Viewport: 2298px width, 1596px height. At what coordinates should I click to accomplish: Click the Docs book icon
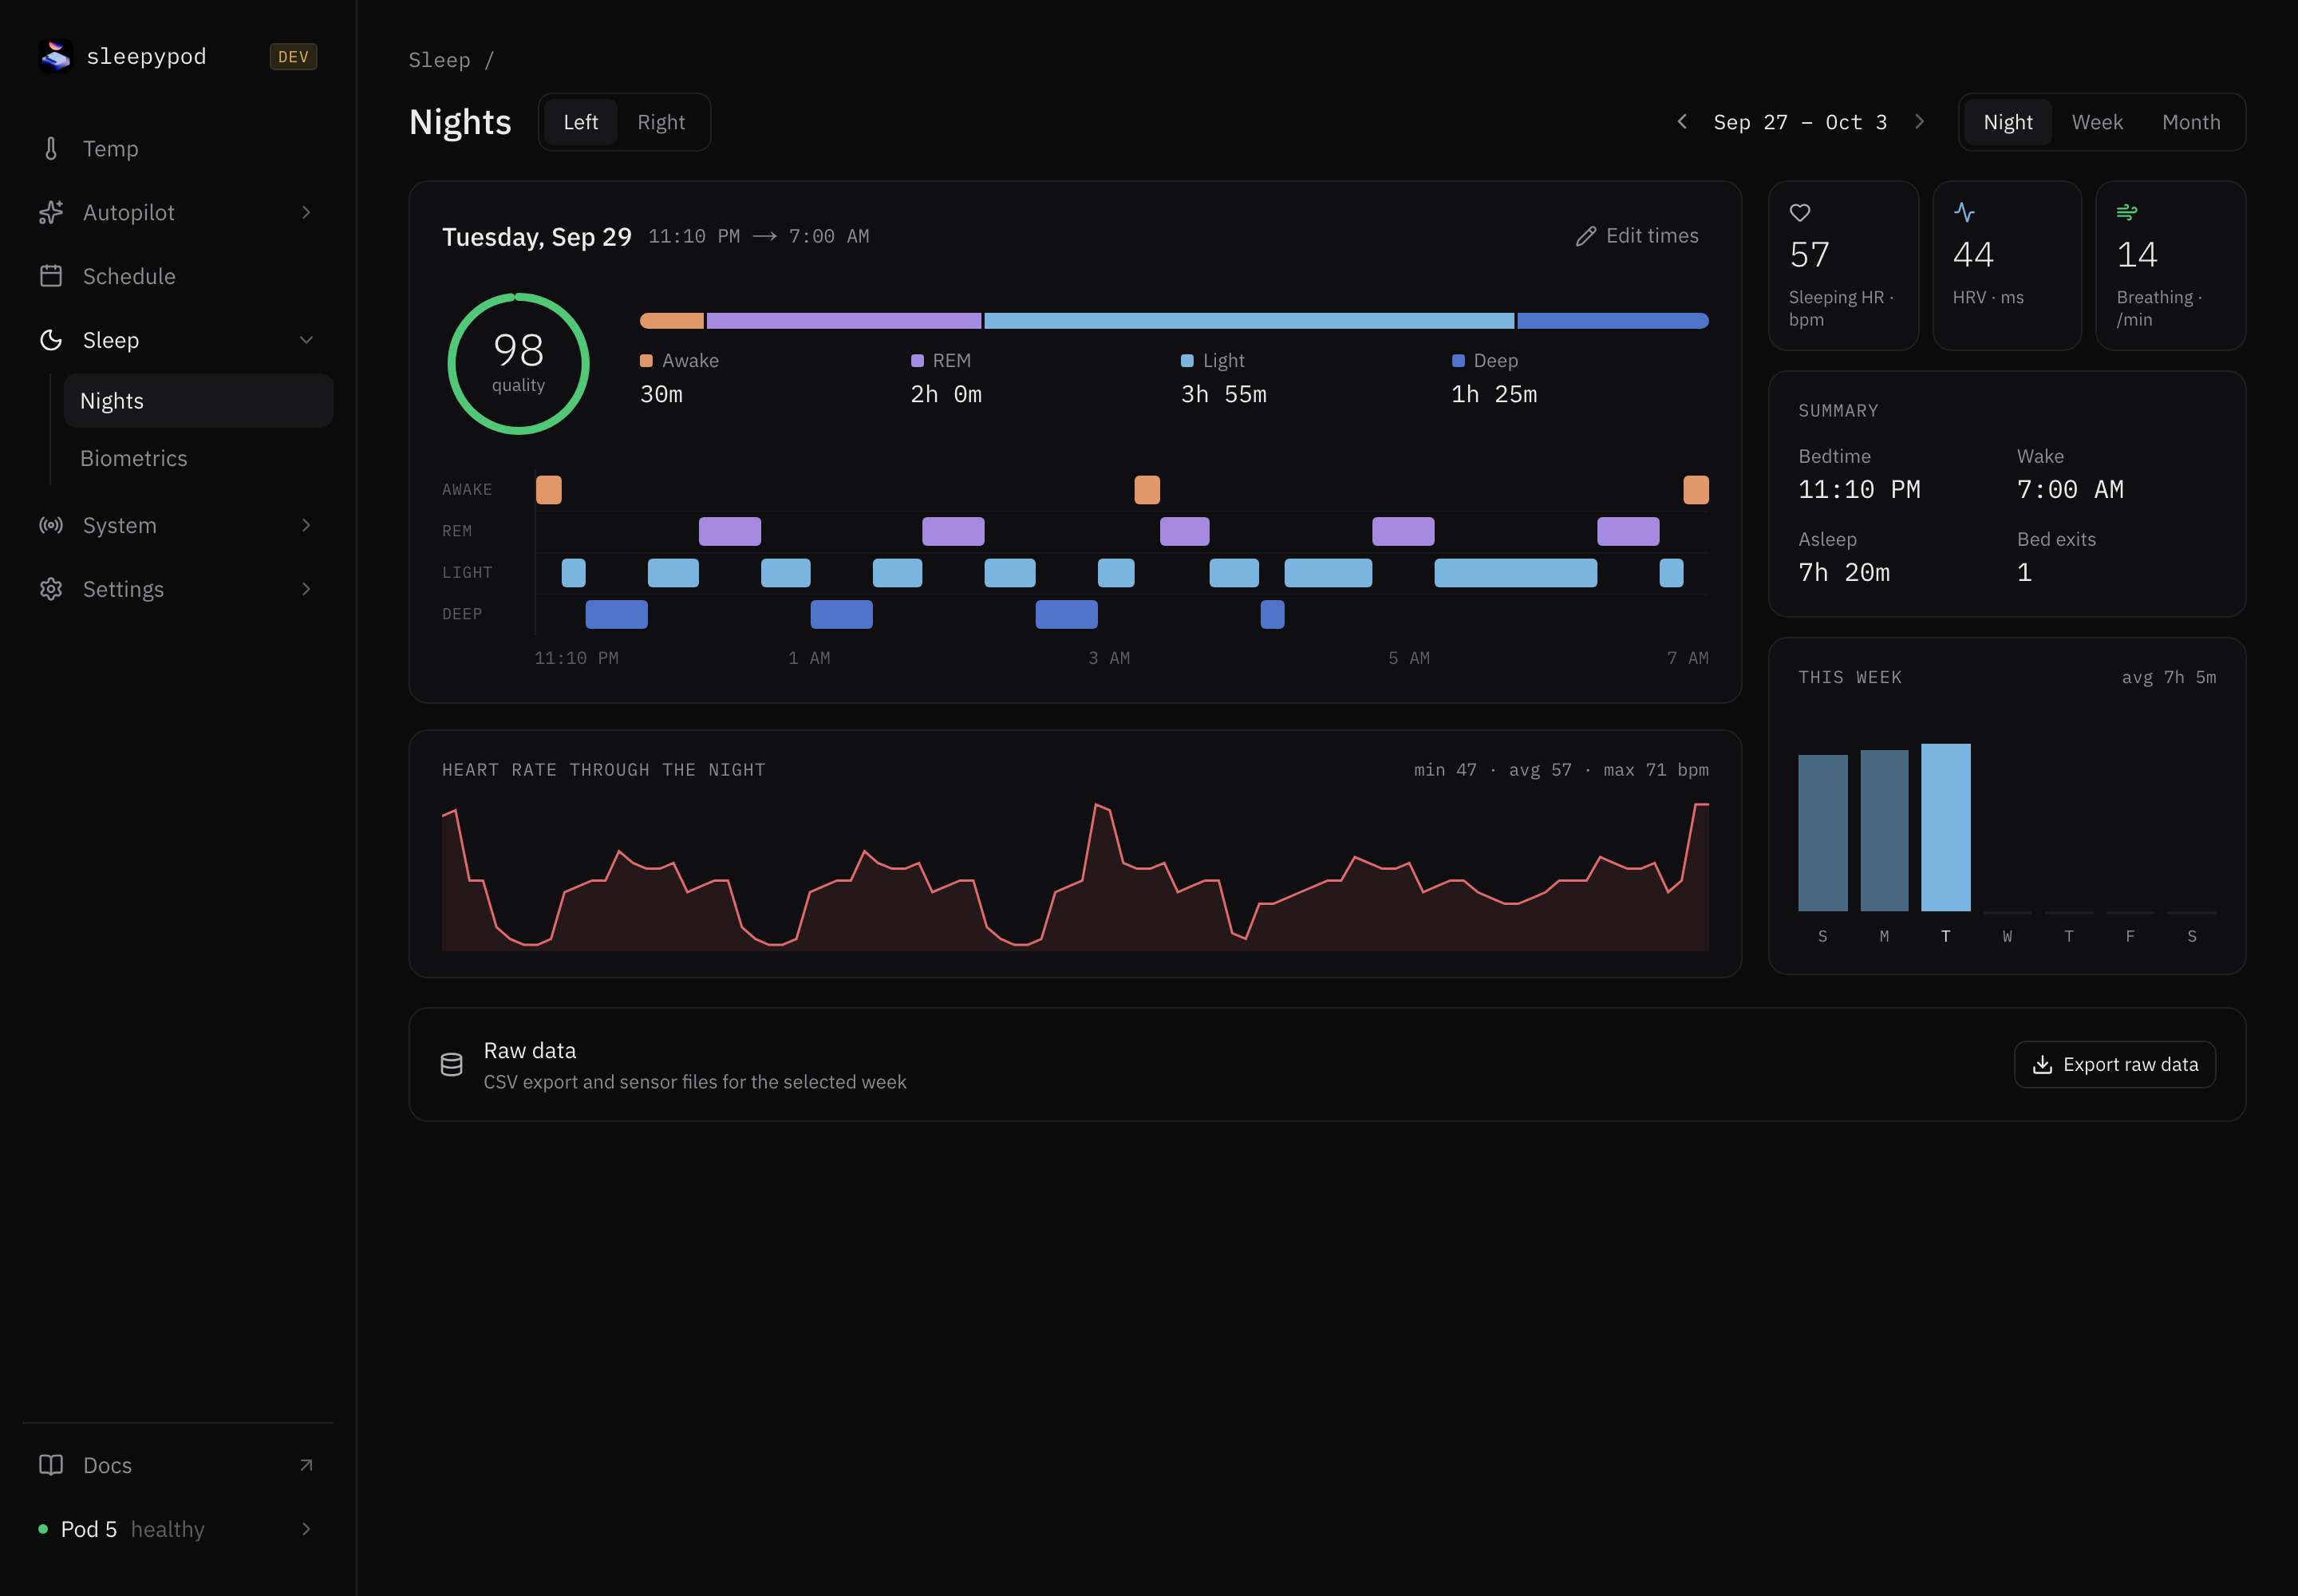click(51, 1465)
